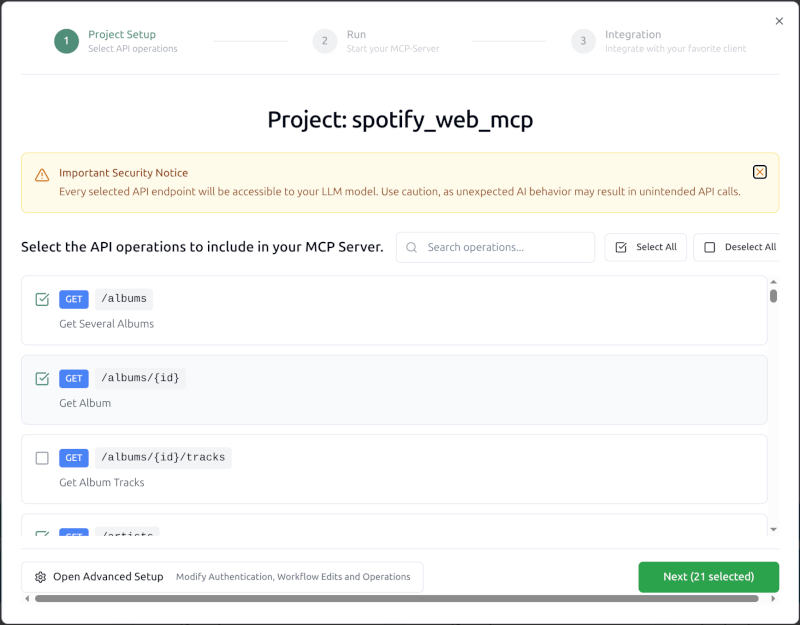The image size is (800, 625).
Task: Click the GET badge next to /albums/{id}
Action: coord(73,378)
